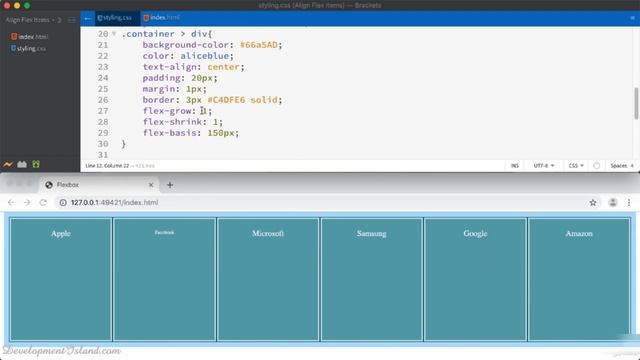Collapse the fold arrow at line 20
640x360 pixels.
point(114,33)
